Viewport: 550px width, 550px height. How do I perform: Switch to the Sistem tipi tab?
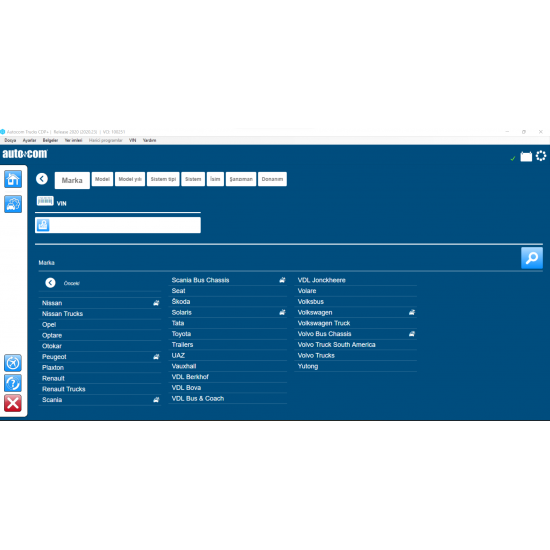pyautogui.click(x=163, y=179)
